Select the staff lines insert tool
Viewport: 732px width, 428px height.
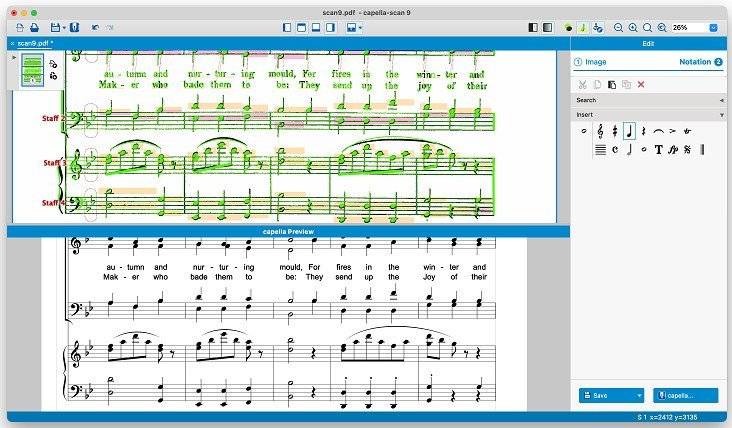tap(600, 150)
